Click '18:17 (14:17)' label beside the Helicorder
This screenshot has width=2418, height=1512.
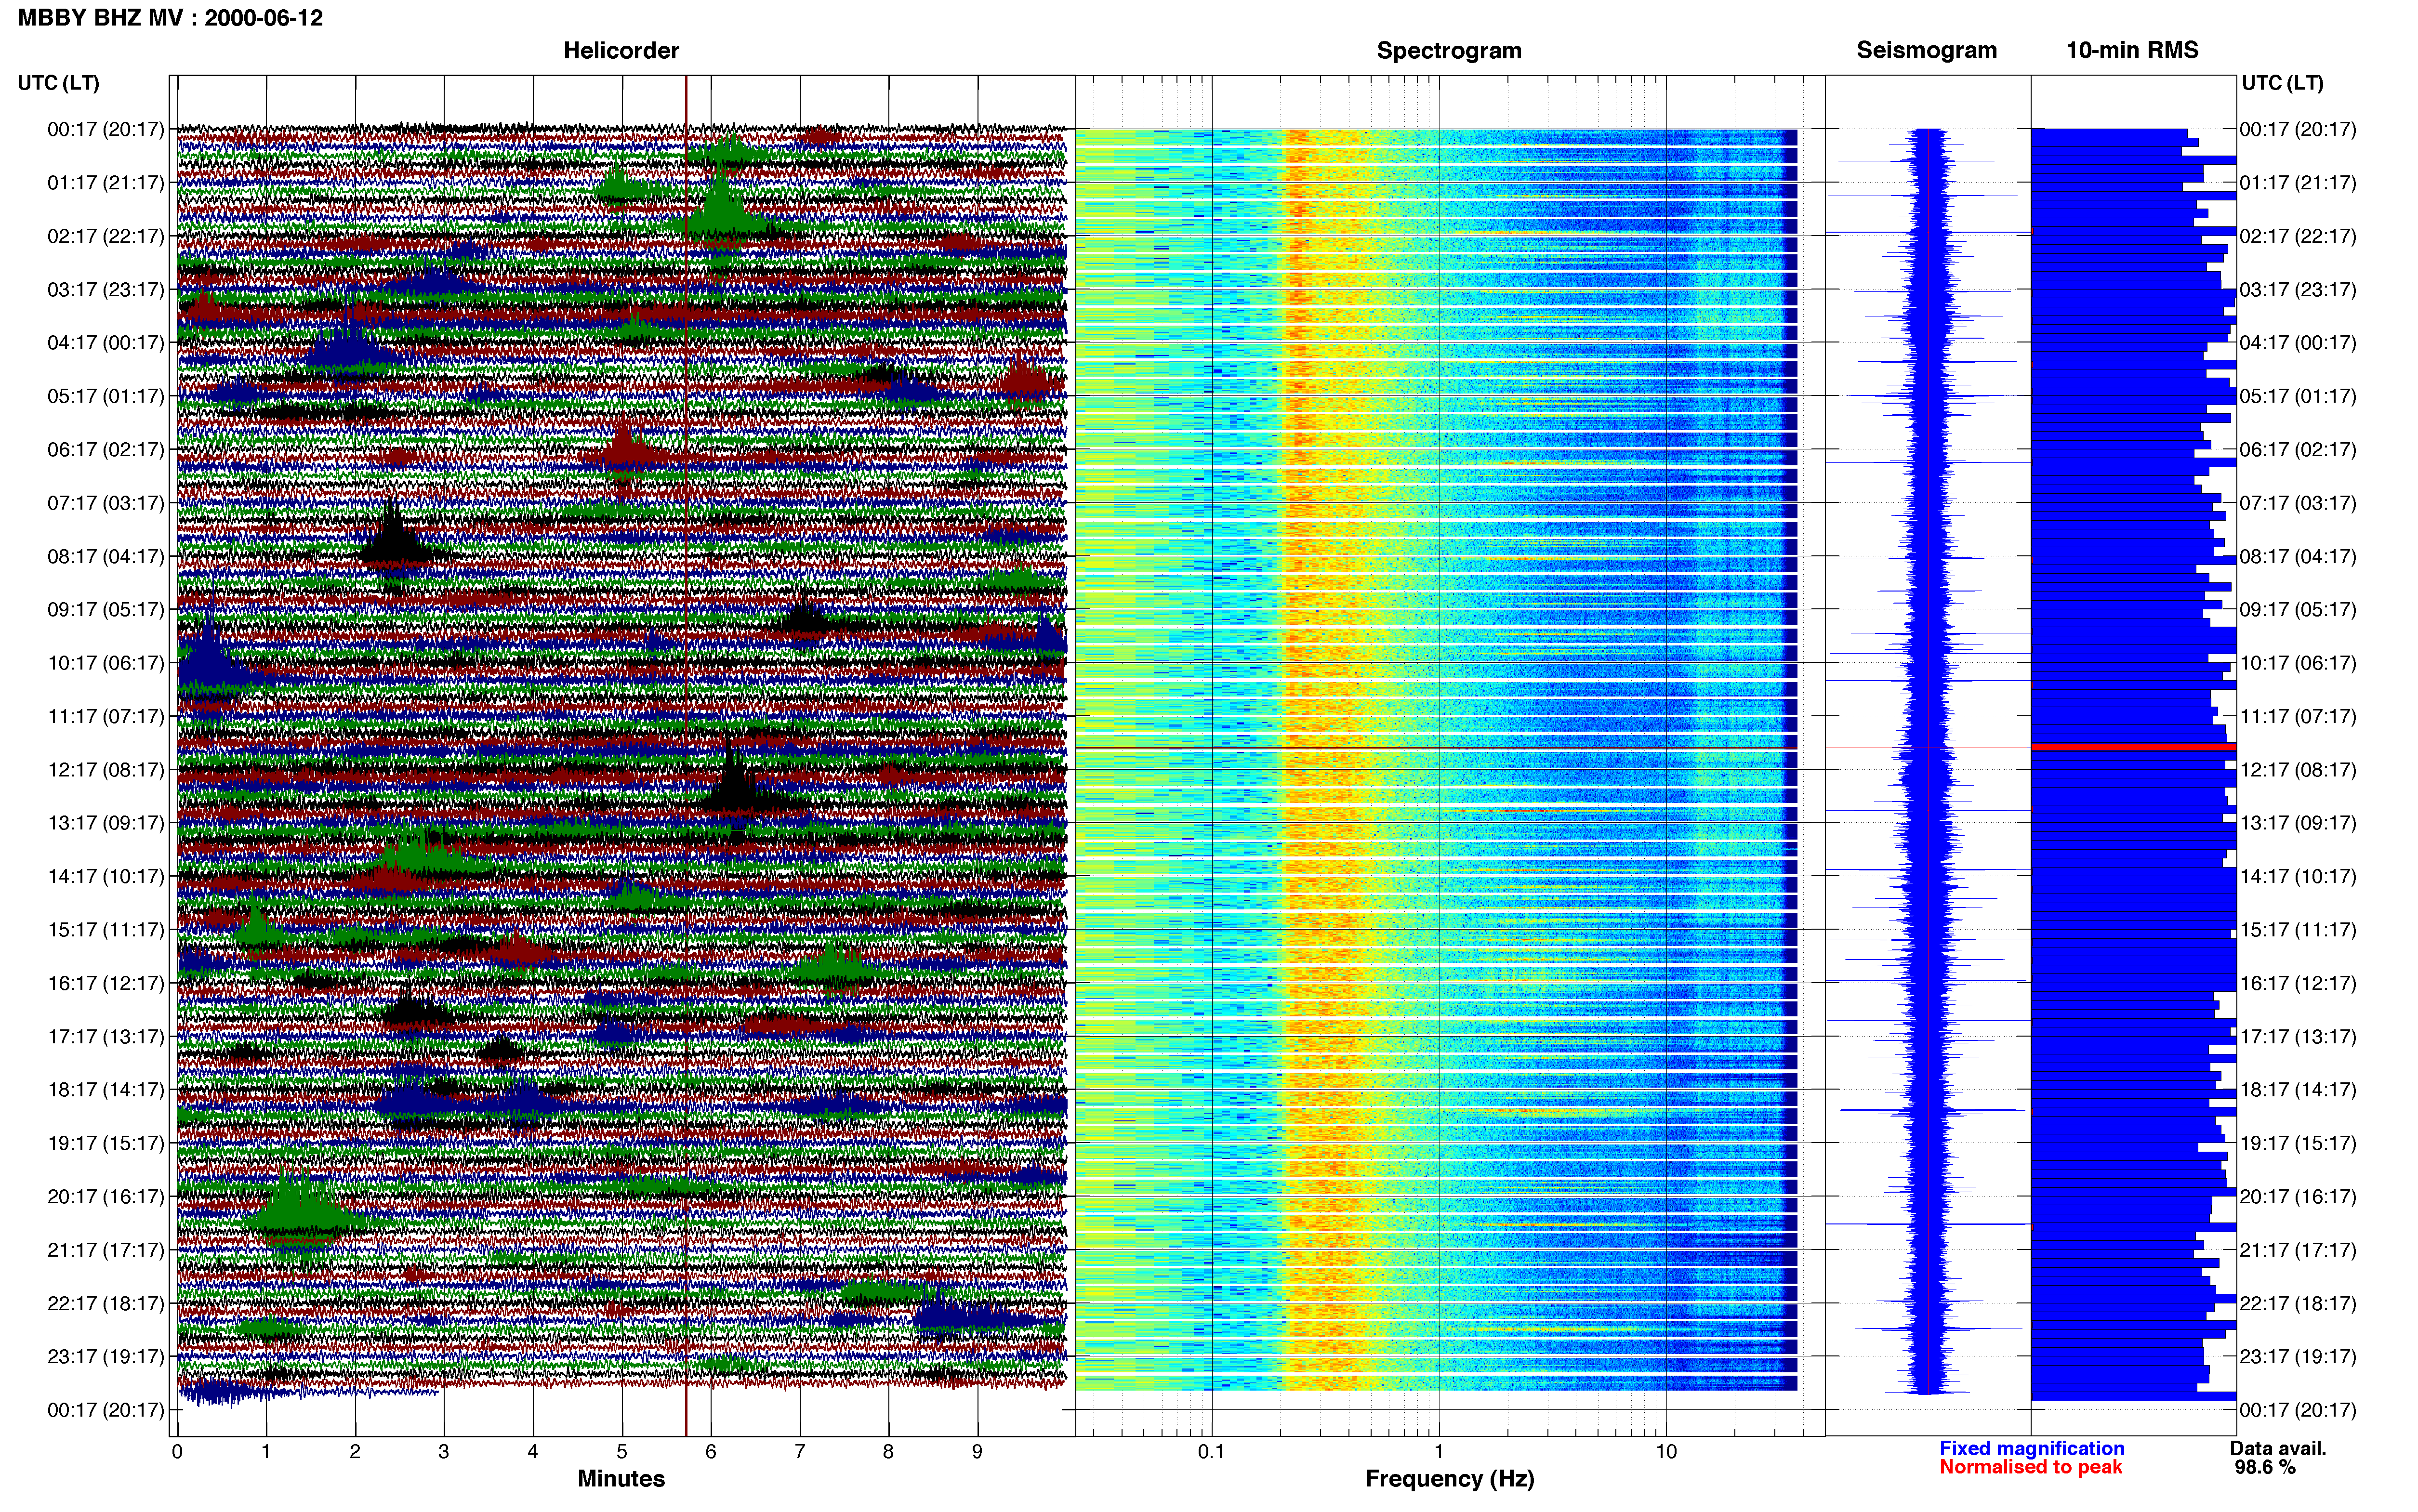point(106,1090)
